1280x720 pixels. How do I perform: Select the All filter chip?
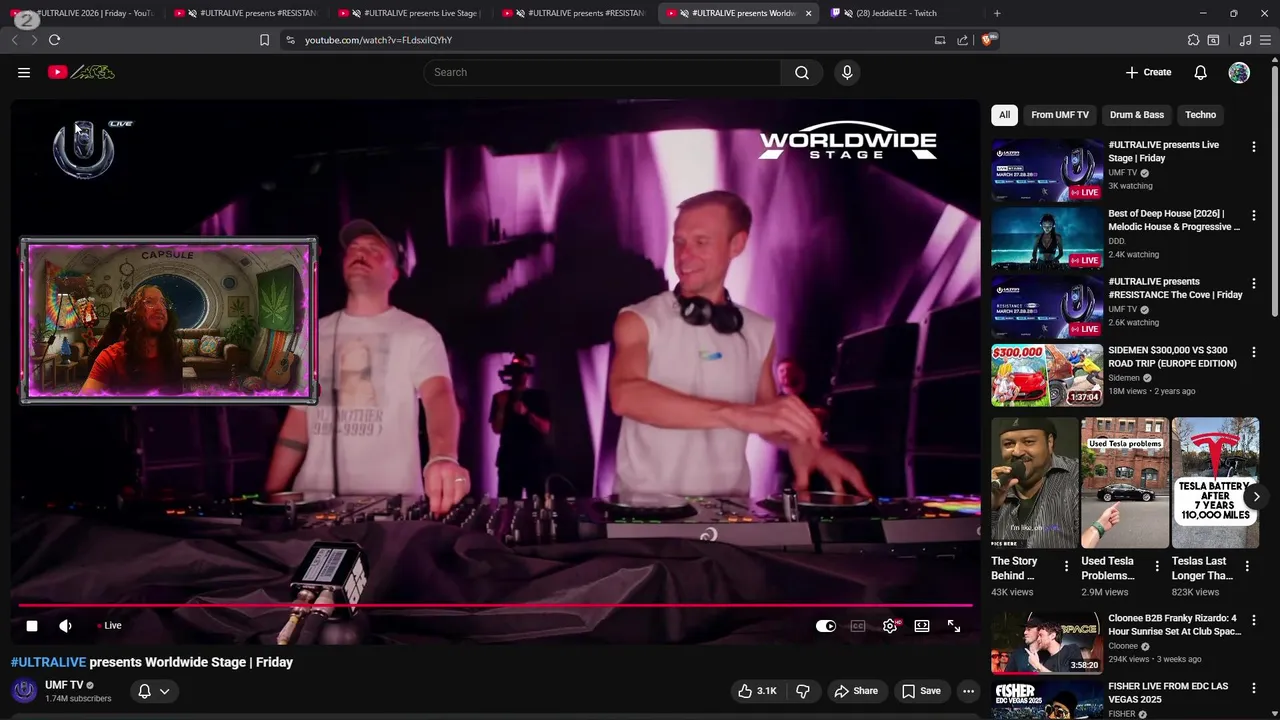[x=1004, y=115]
